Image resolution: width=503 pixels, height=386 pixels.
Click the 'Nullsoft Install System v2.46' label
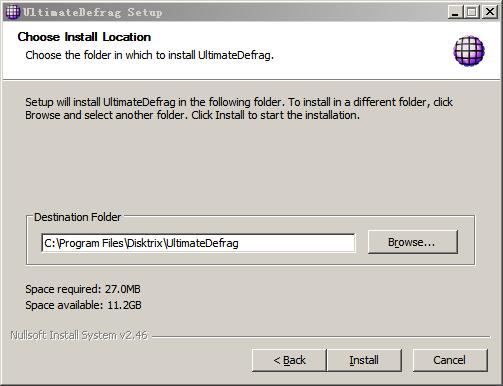click(79, 335)
